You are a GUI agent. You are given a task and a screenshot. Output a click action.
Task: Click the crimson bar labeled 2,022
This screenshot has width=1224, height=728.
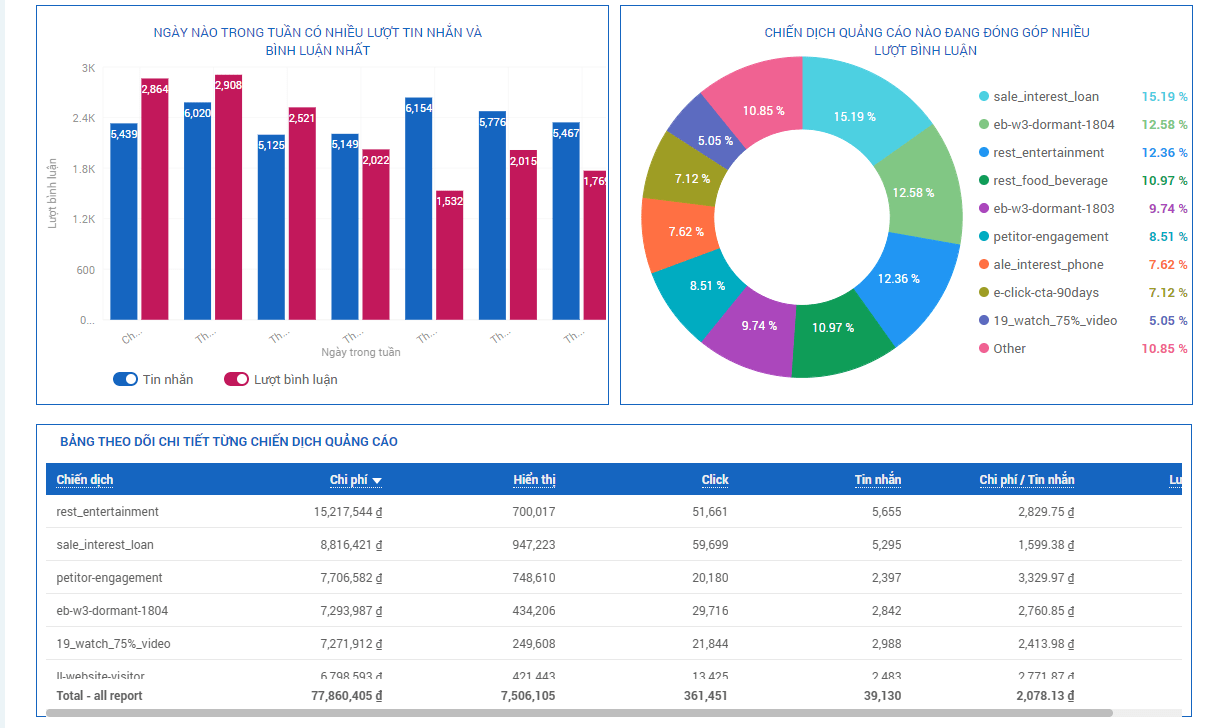pos(376,235)
